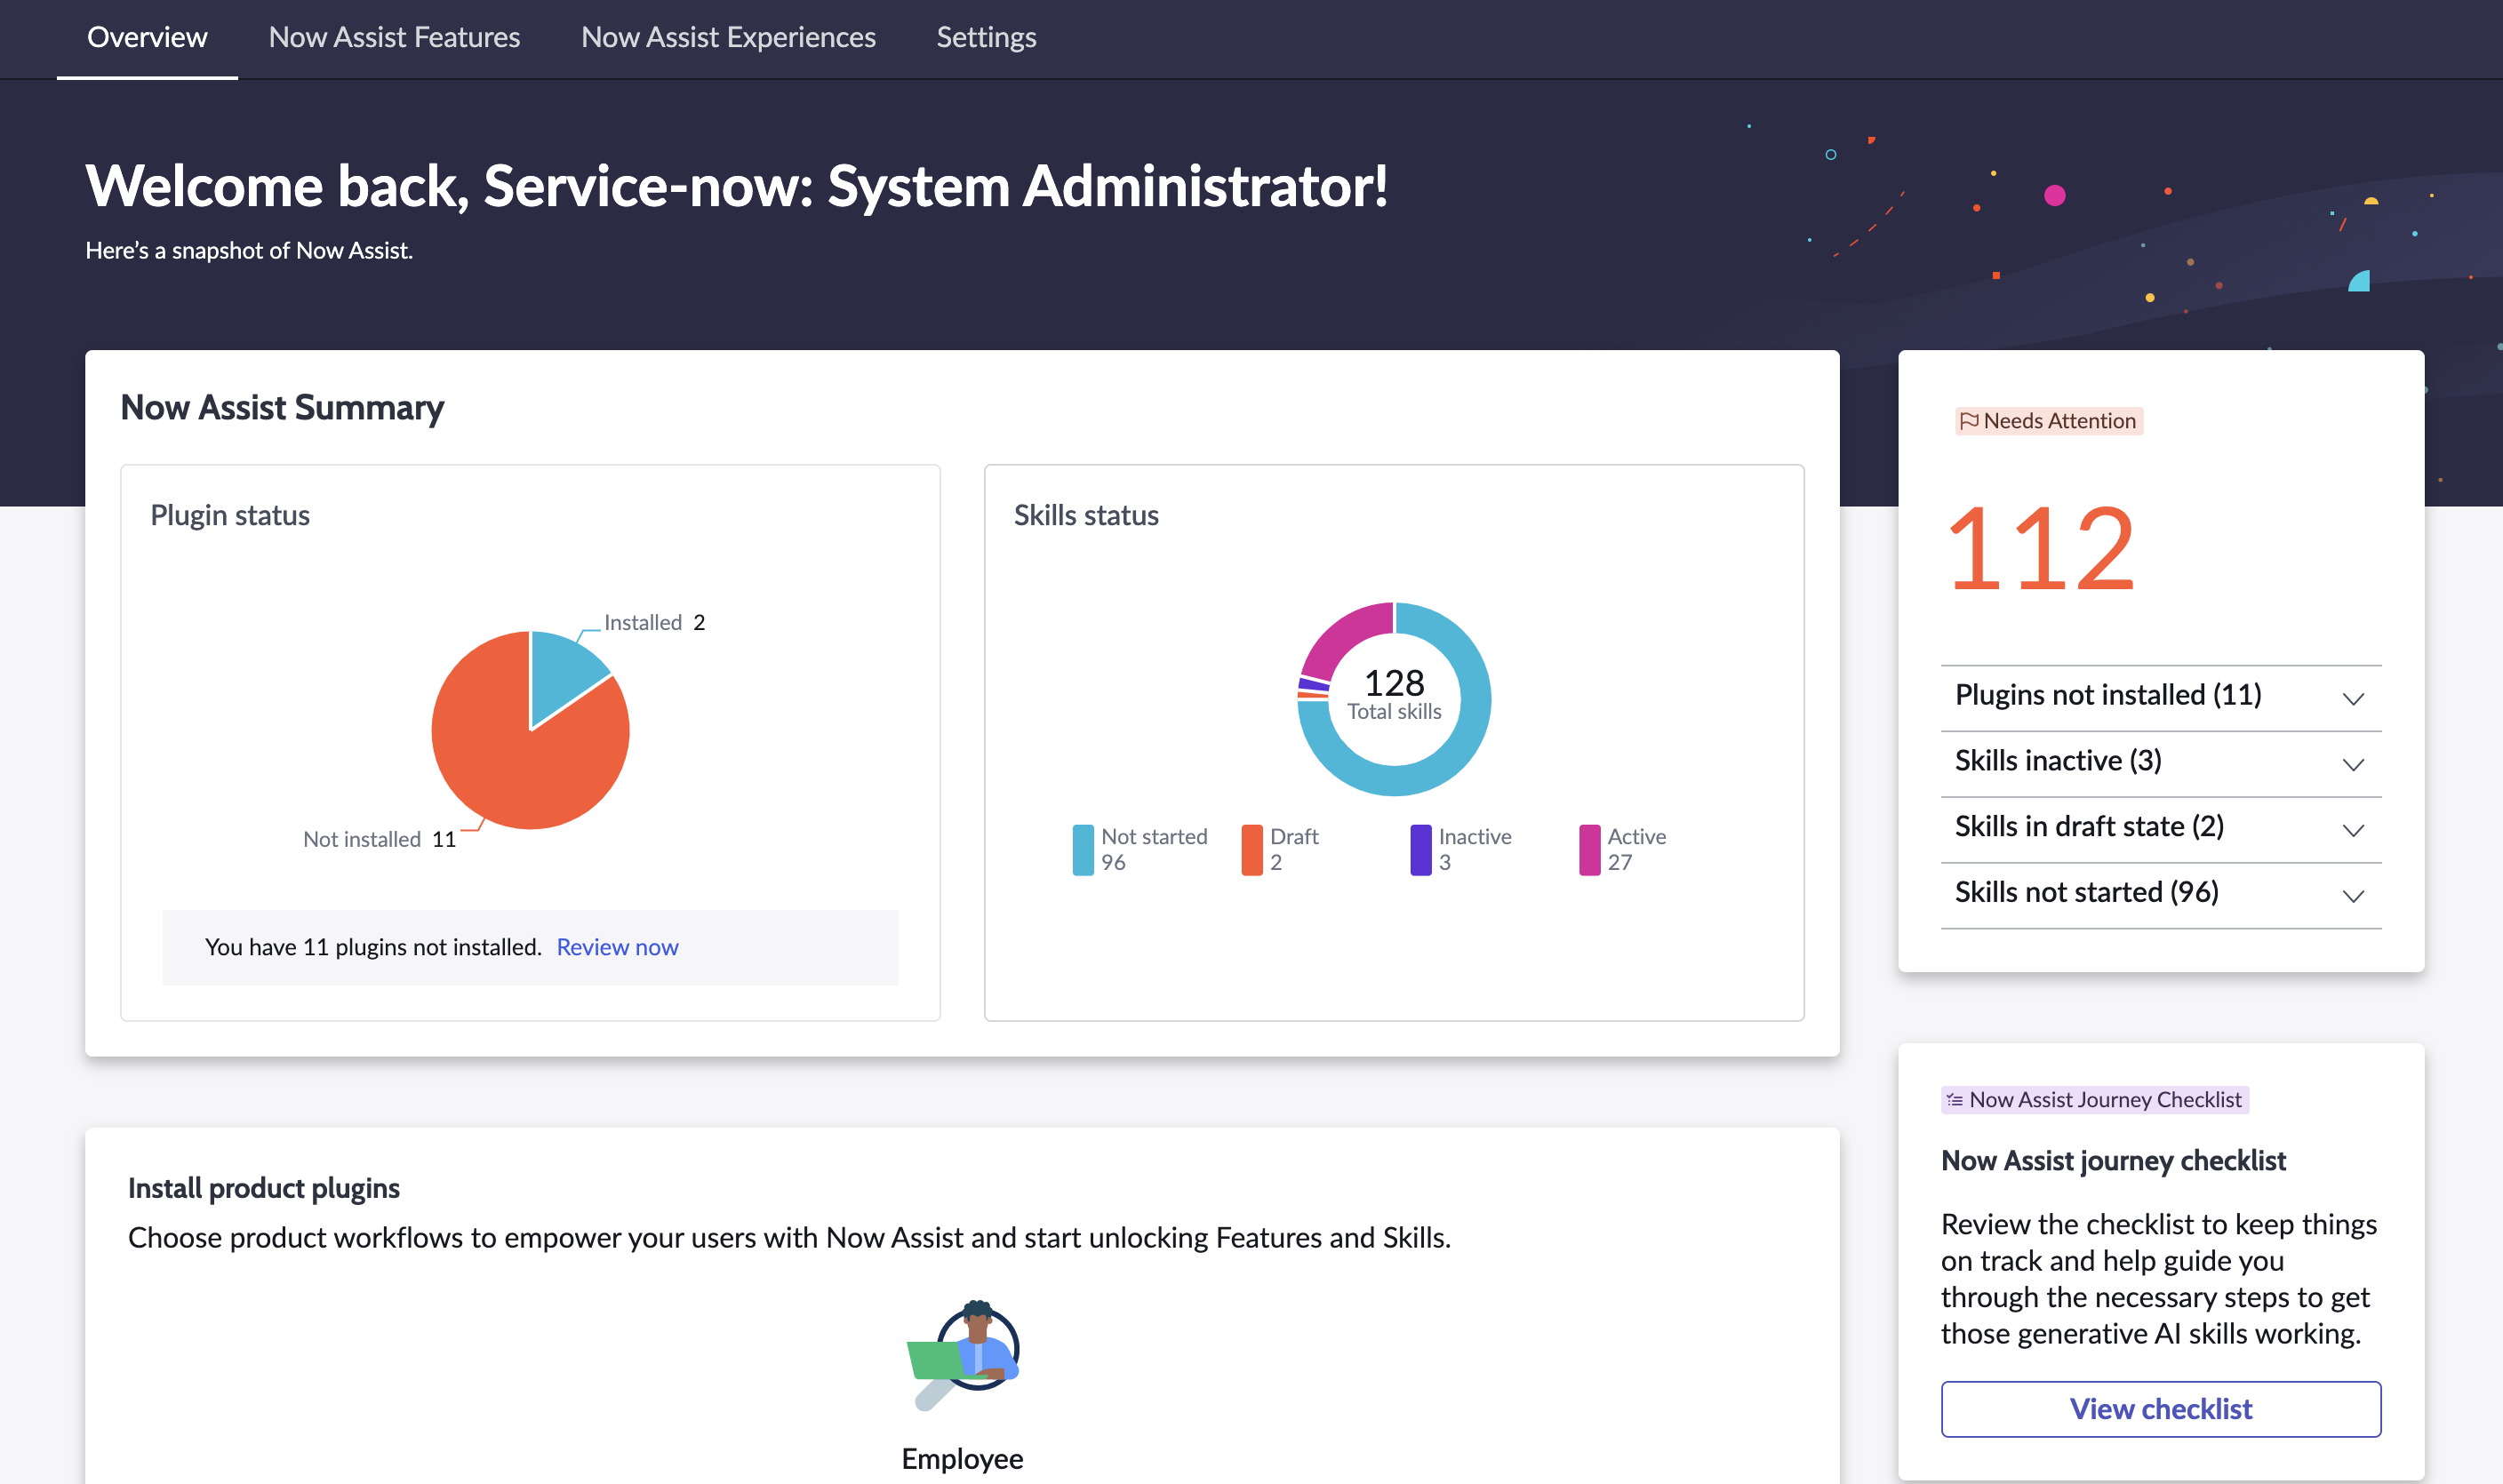This screenshot has height=1484, width=2503.
Task: Click the Skills status heading
Action: click(x=1086, y=515)
